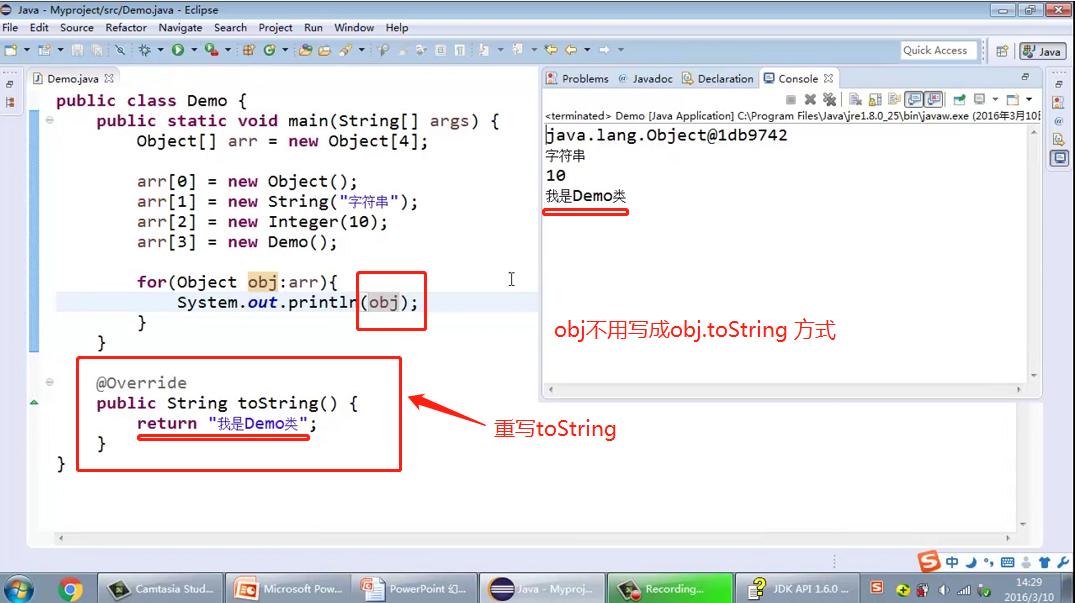Viewport: 1075px width, 603px height.
Task: Click Remove Launch icon in Console
Action: tap(810, 99)
